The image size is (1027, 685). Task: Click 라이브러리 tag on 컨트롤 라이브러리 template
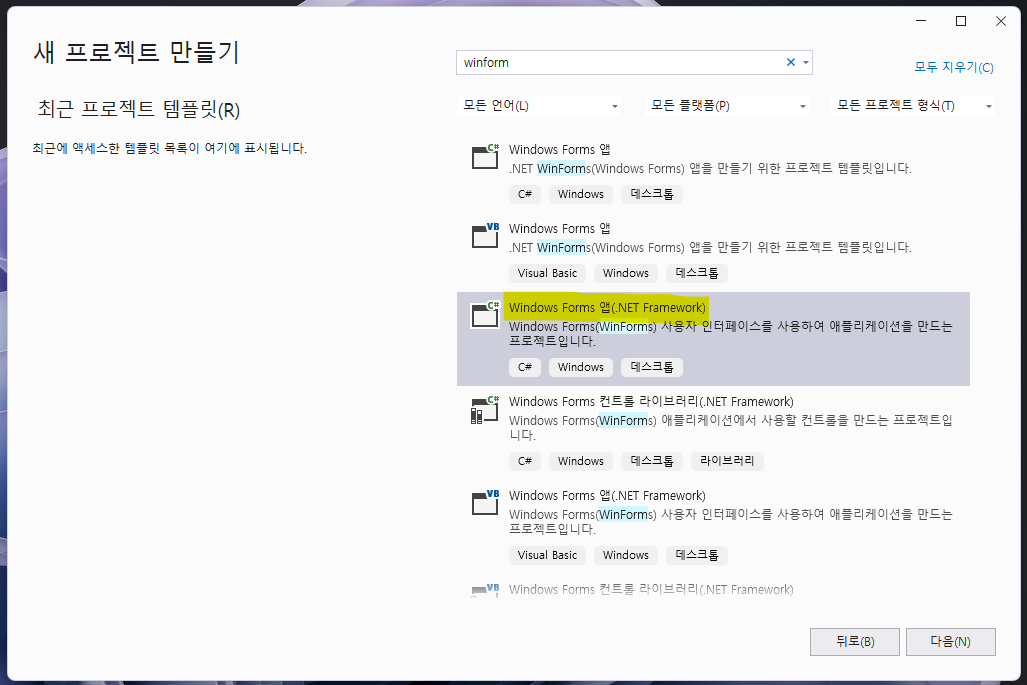pyautogui.click(x=727, y=461)
